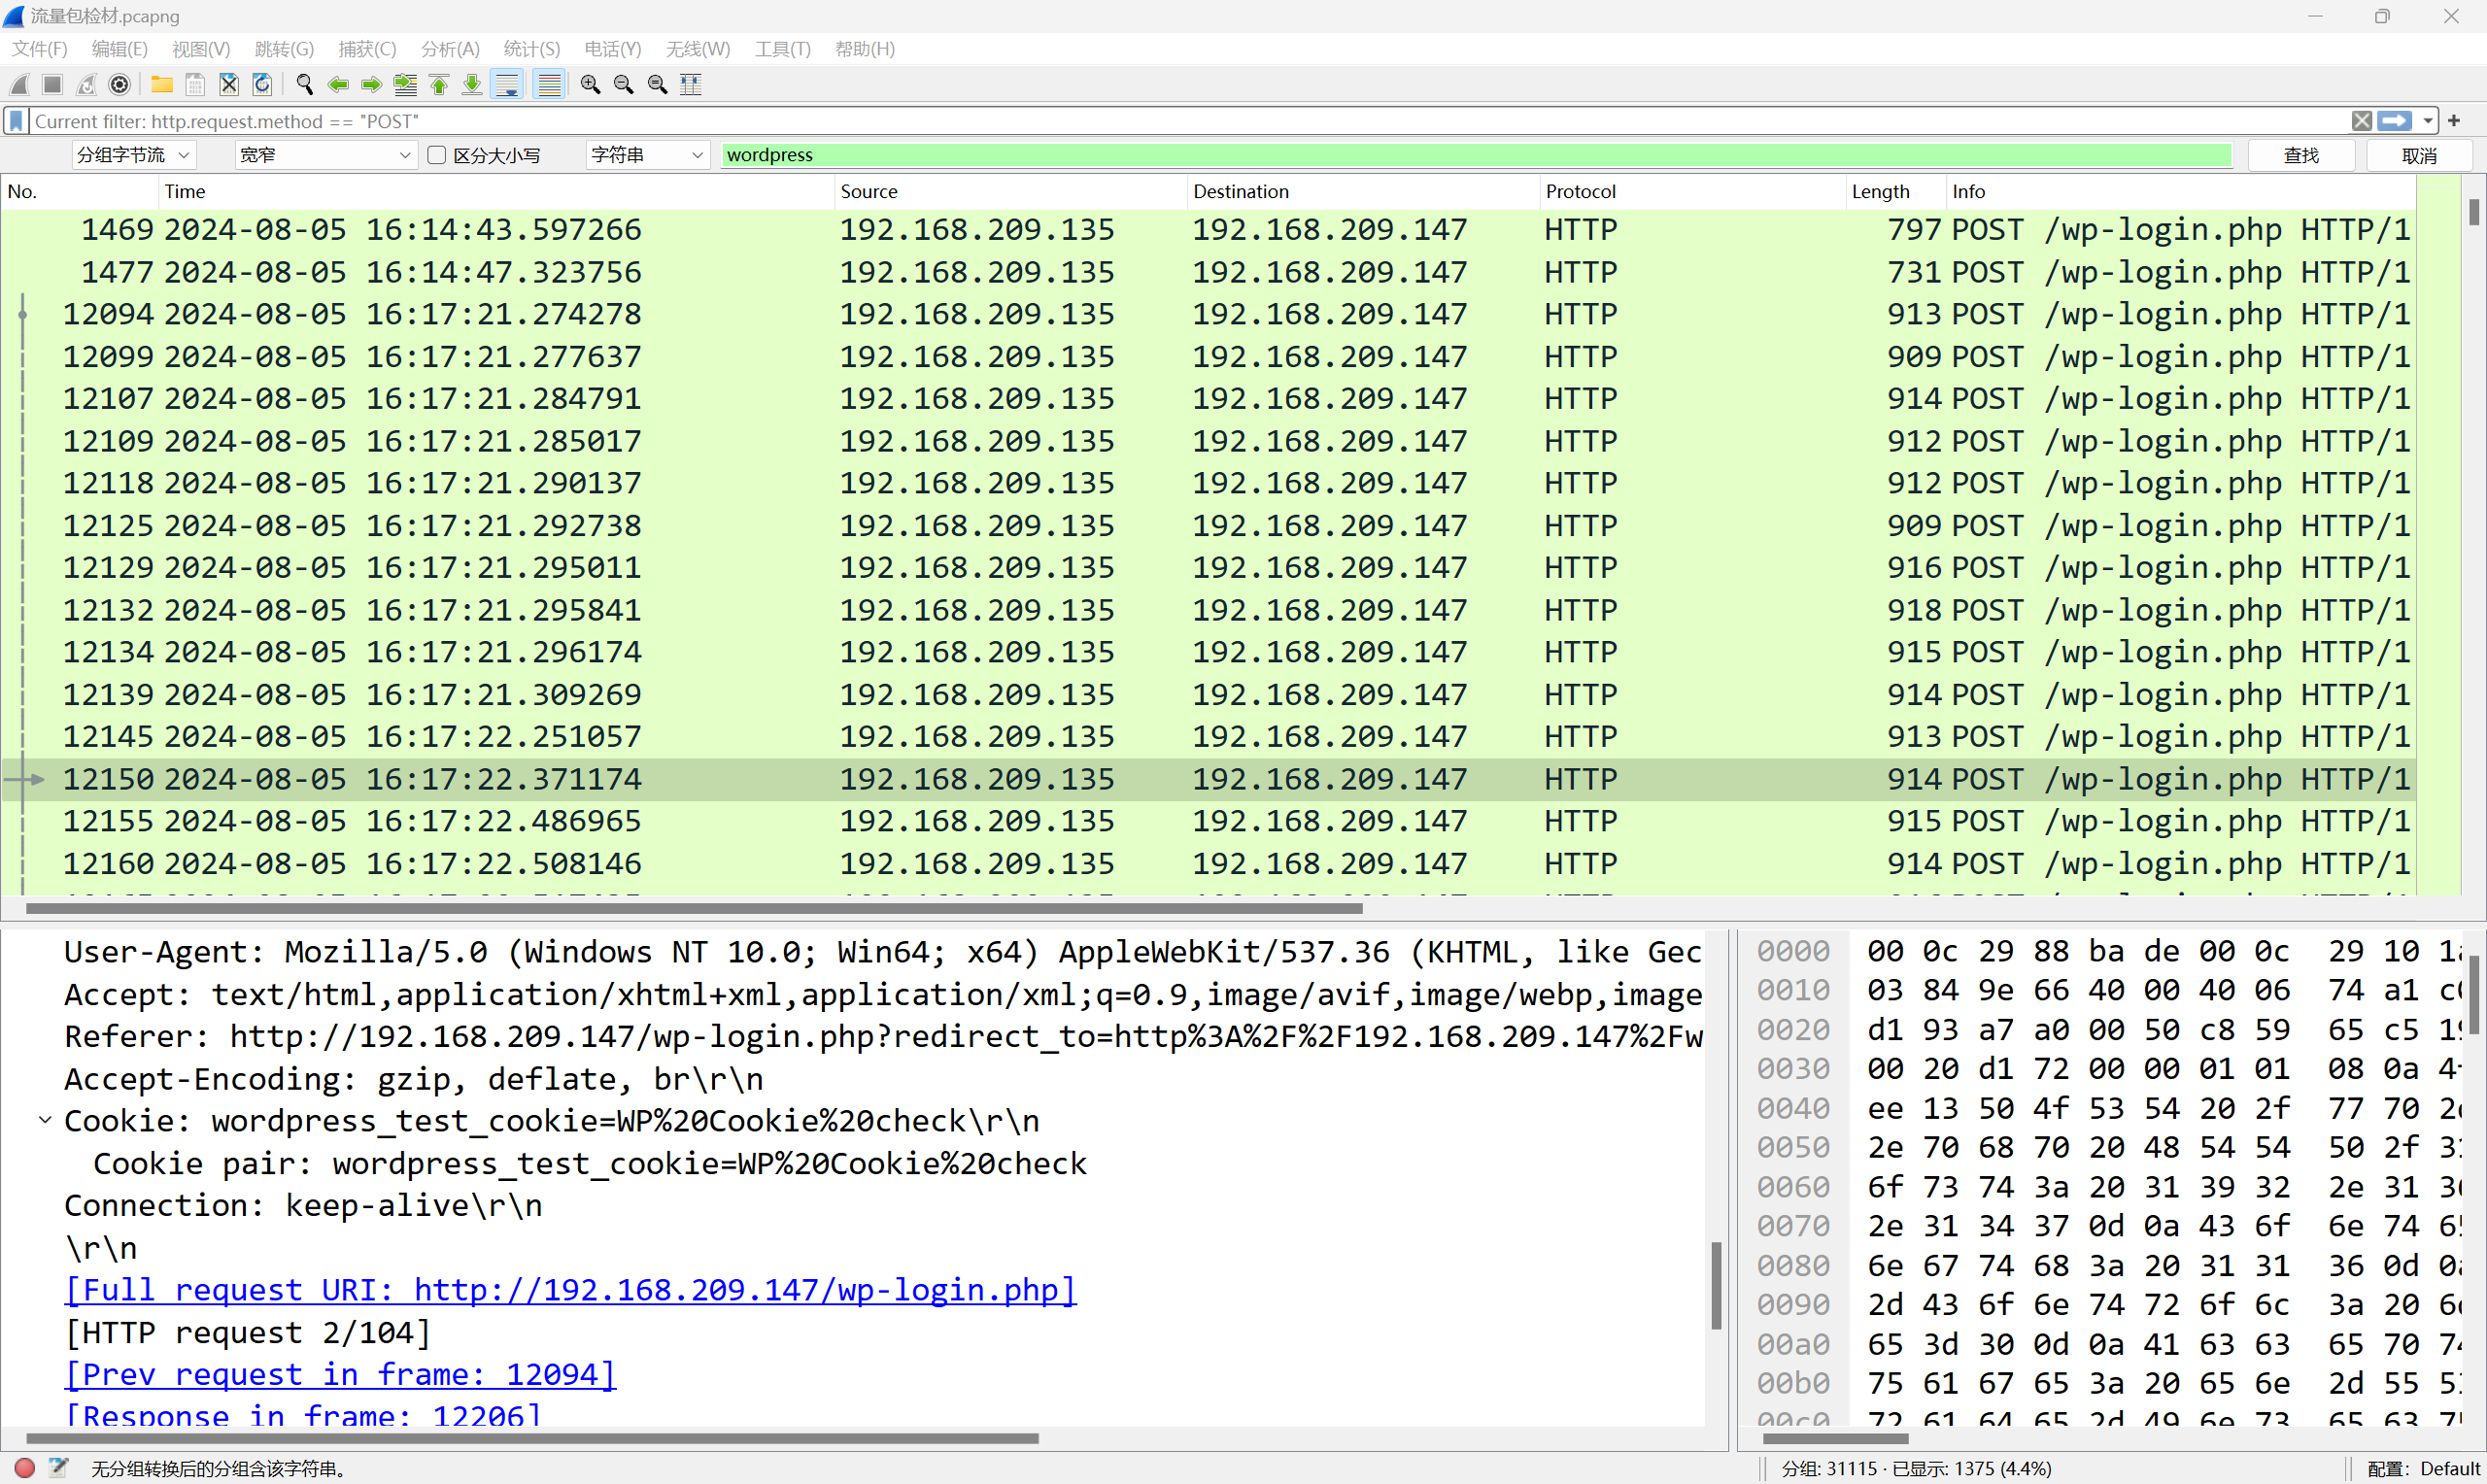
Task: Follow the Full request URI link
Action: pos(570,1290)
